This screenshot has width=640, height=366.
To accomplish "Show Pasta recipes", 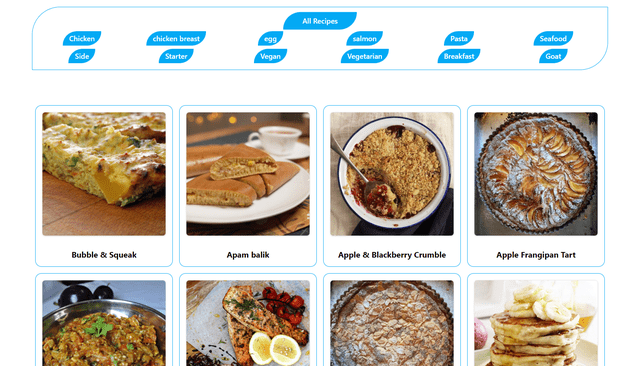I will [459, 38].
